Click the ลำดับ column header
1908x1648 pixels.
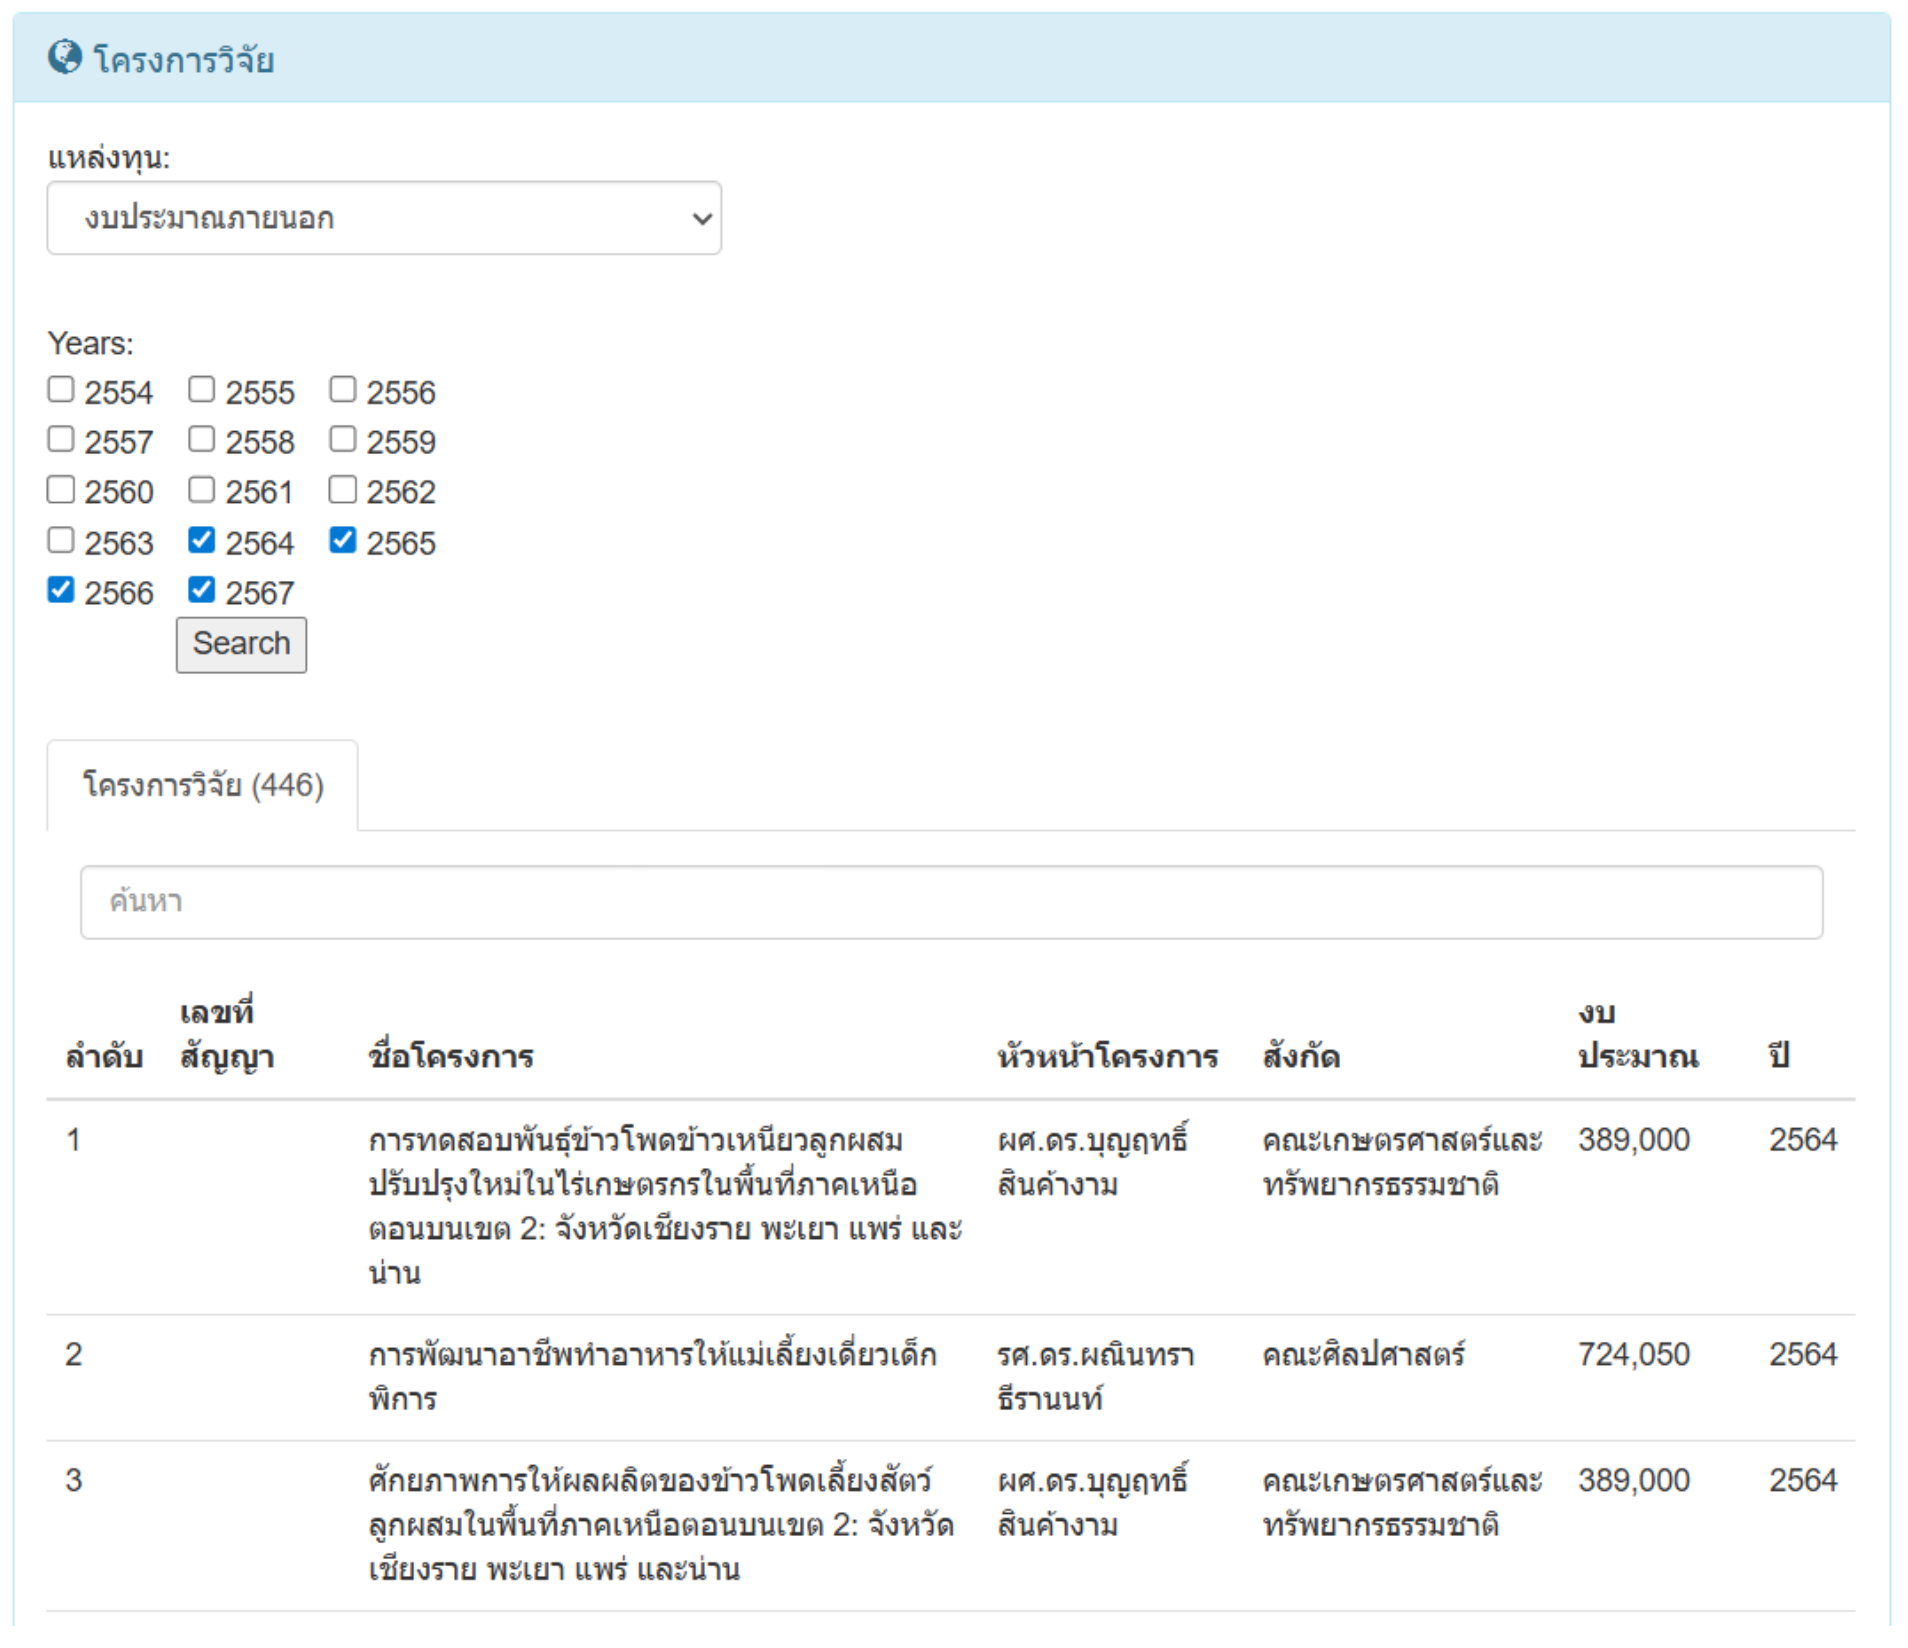[104, 1057]
